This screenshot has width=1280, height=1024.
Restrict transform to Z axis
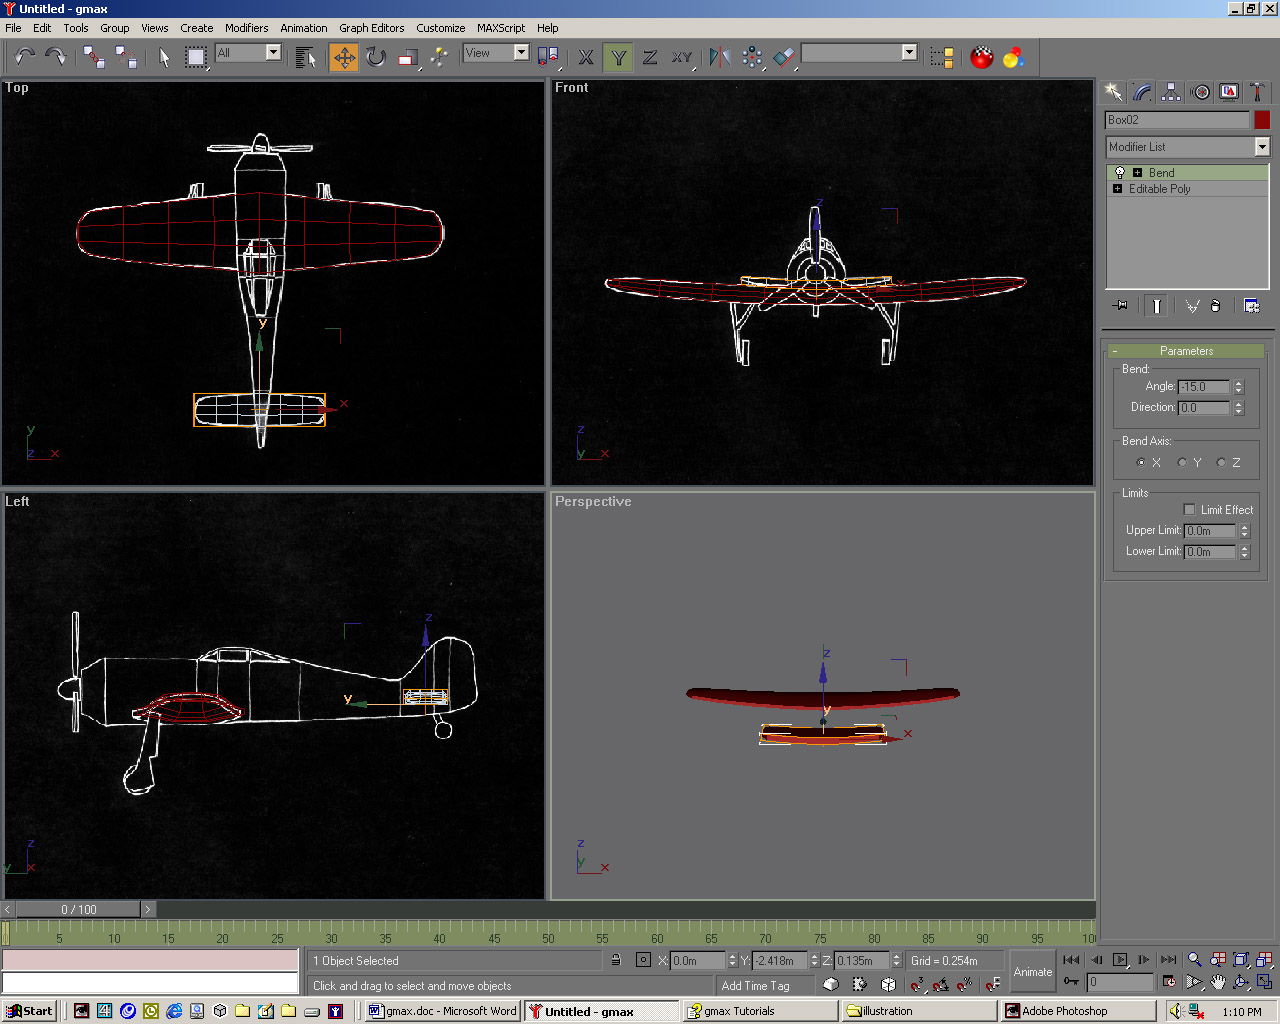click(650, 58)
